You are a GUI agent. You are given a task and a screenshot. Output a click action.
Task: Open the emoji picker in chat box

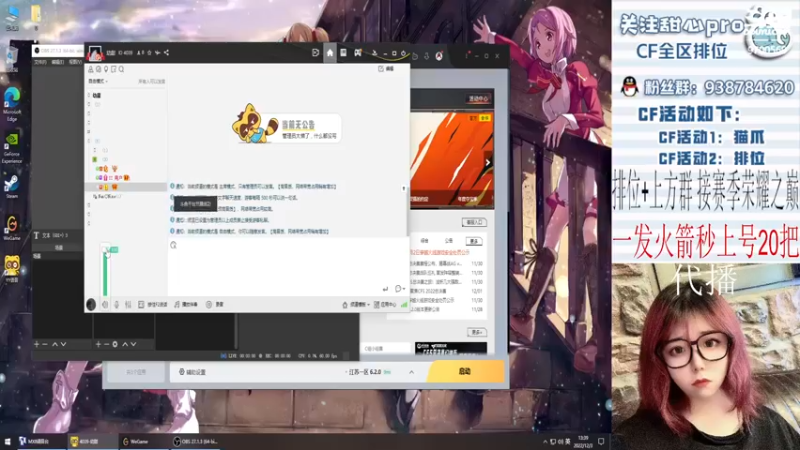point(173,245)
